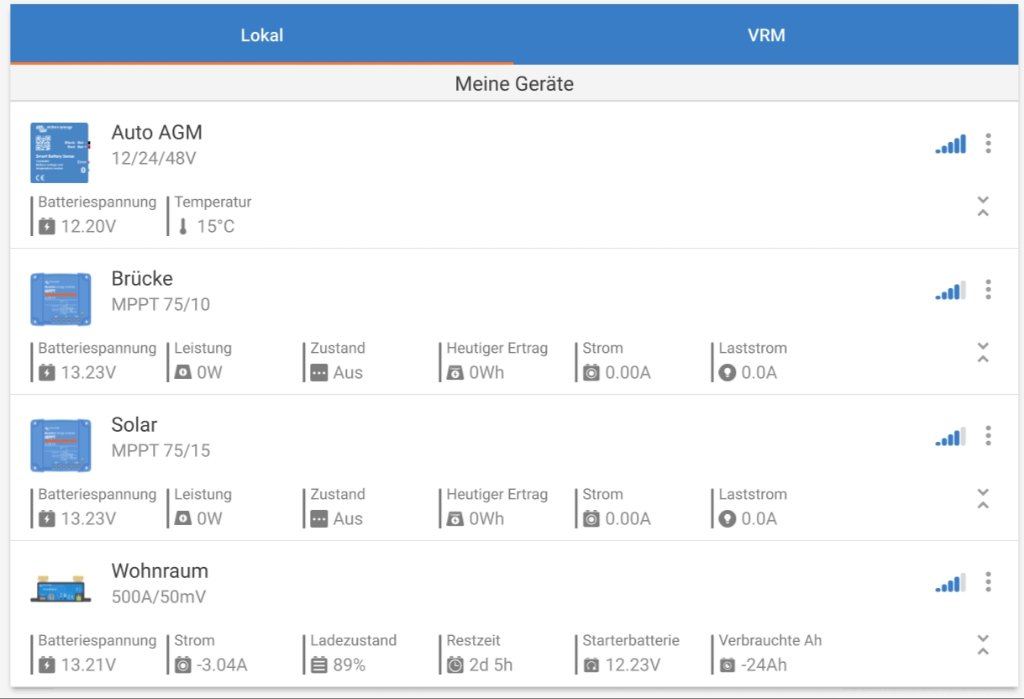Collapse the Auto AGM details row
The width and height of the screenshot is (1024, 699).
pyautogui.click(x=983, y=206)
